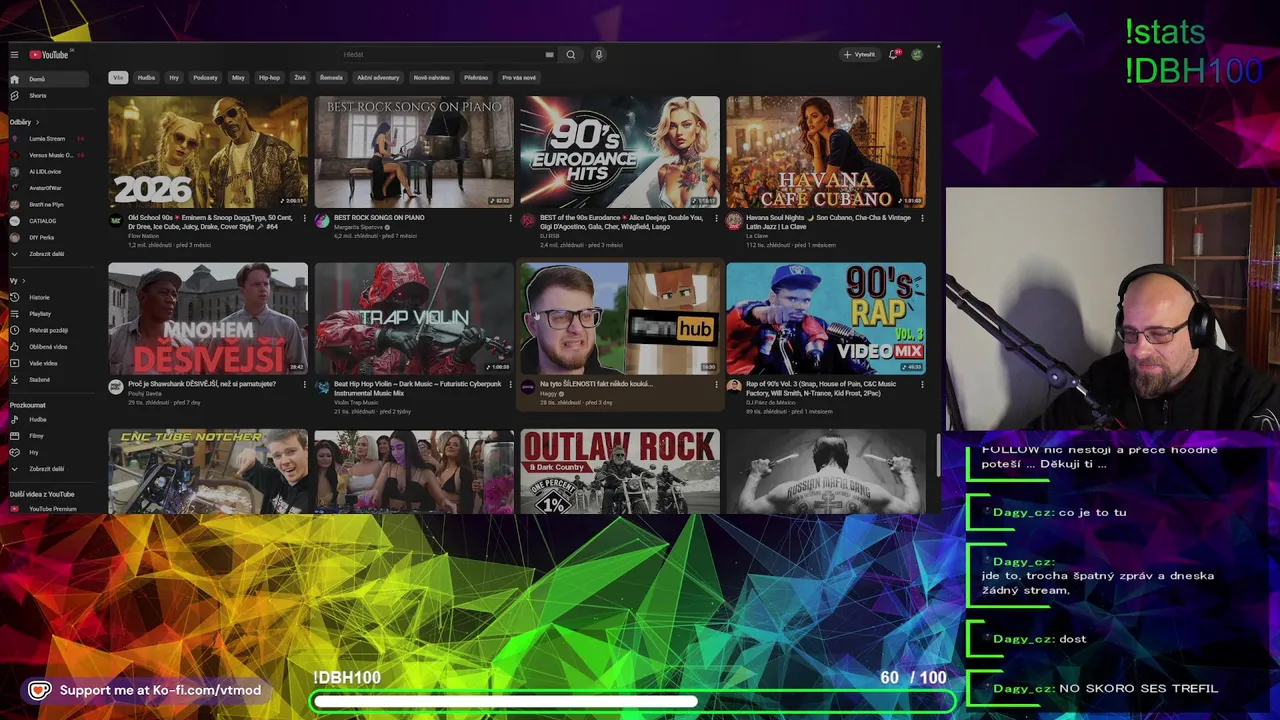This screenshot has width=1280, height=720.
Task: Play the HAVANA CAFÉ CUBANO thumbnail
Action: pyautogui.click(x=826, y=152)
